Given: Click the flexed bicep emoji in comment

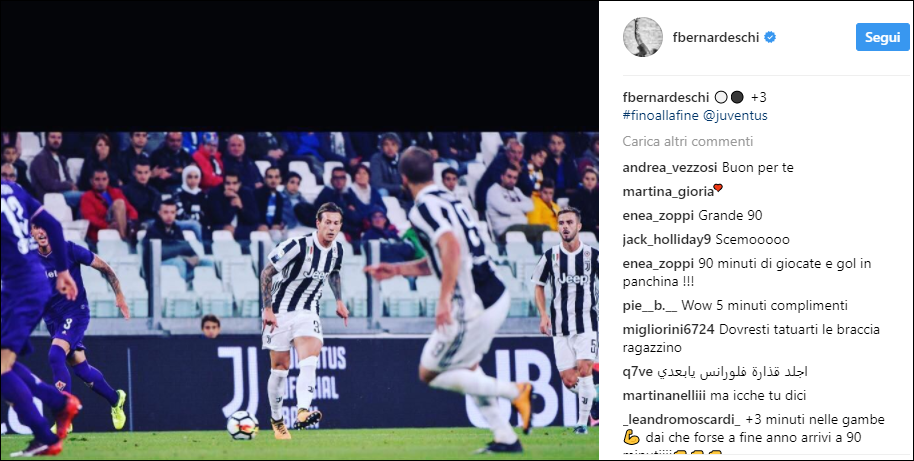Looking at the screenshot, I should click(x=632, y=438).
